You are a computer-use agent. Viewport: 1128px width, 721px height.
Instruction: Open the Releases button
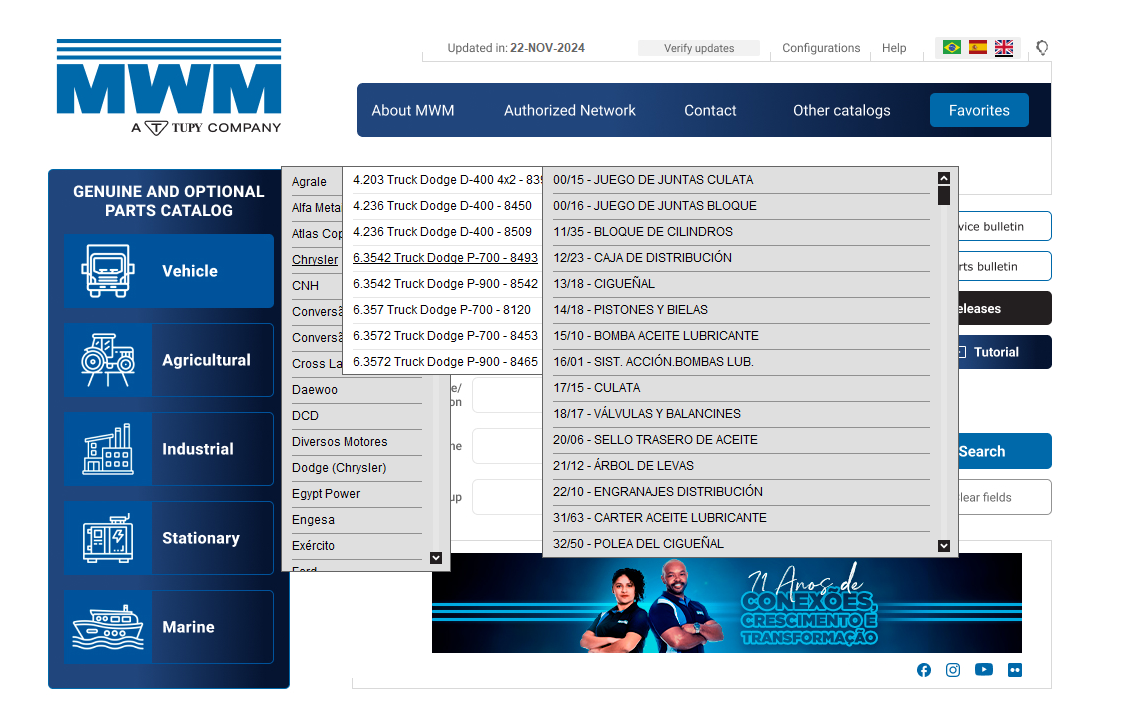click(x=1005, y=309)
